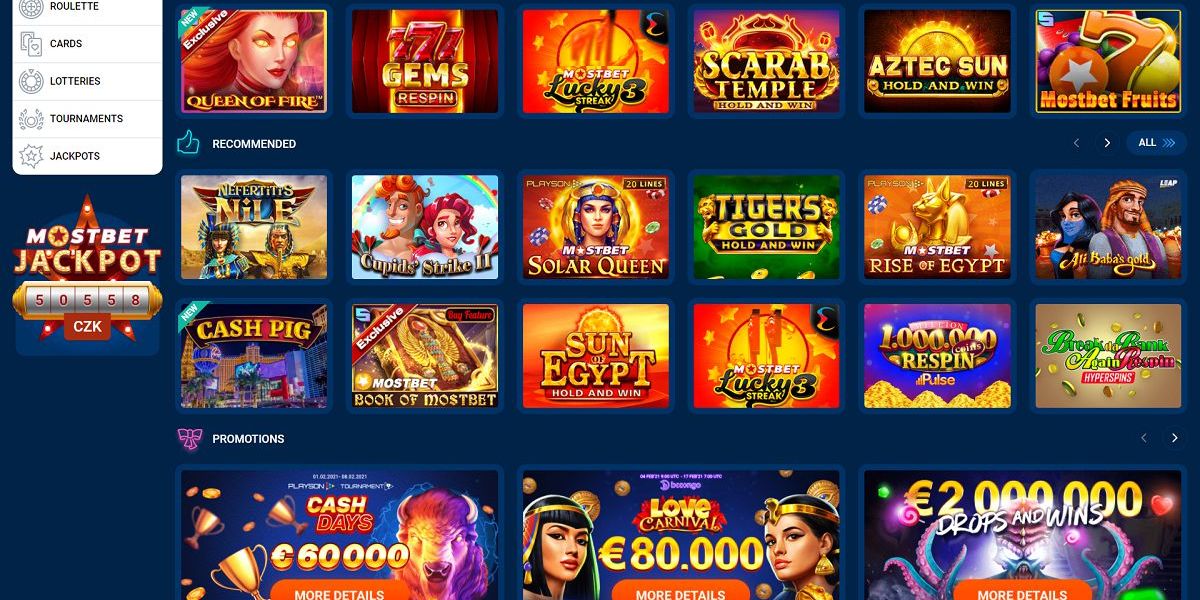1200x600 pixels.
Task: Click the Promotions gift bow icon
Action: [x=188, y=438]
